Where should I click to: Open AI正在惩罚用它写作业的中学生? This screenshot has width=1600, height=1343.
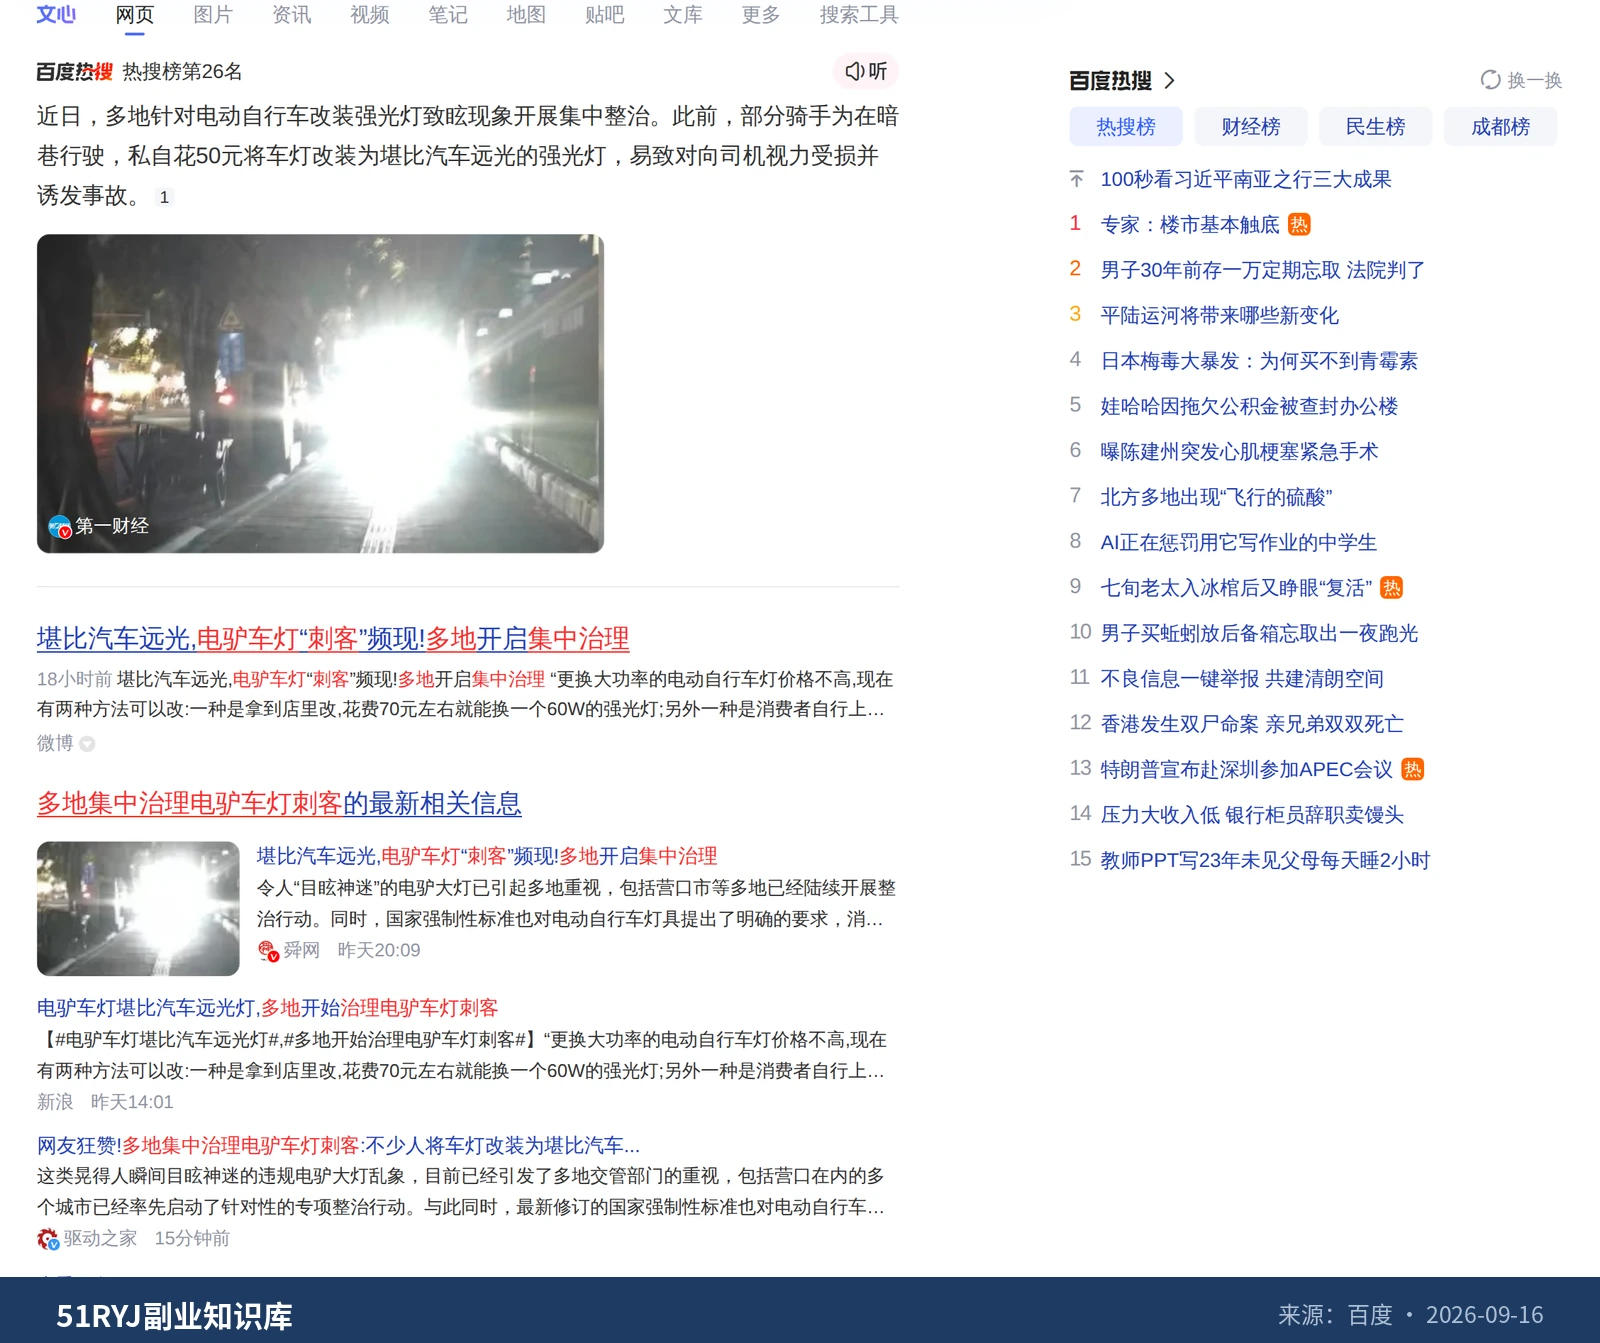[x=1238, y=543]
